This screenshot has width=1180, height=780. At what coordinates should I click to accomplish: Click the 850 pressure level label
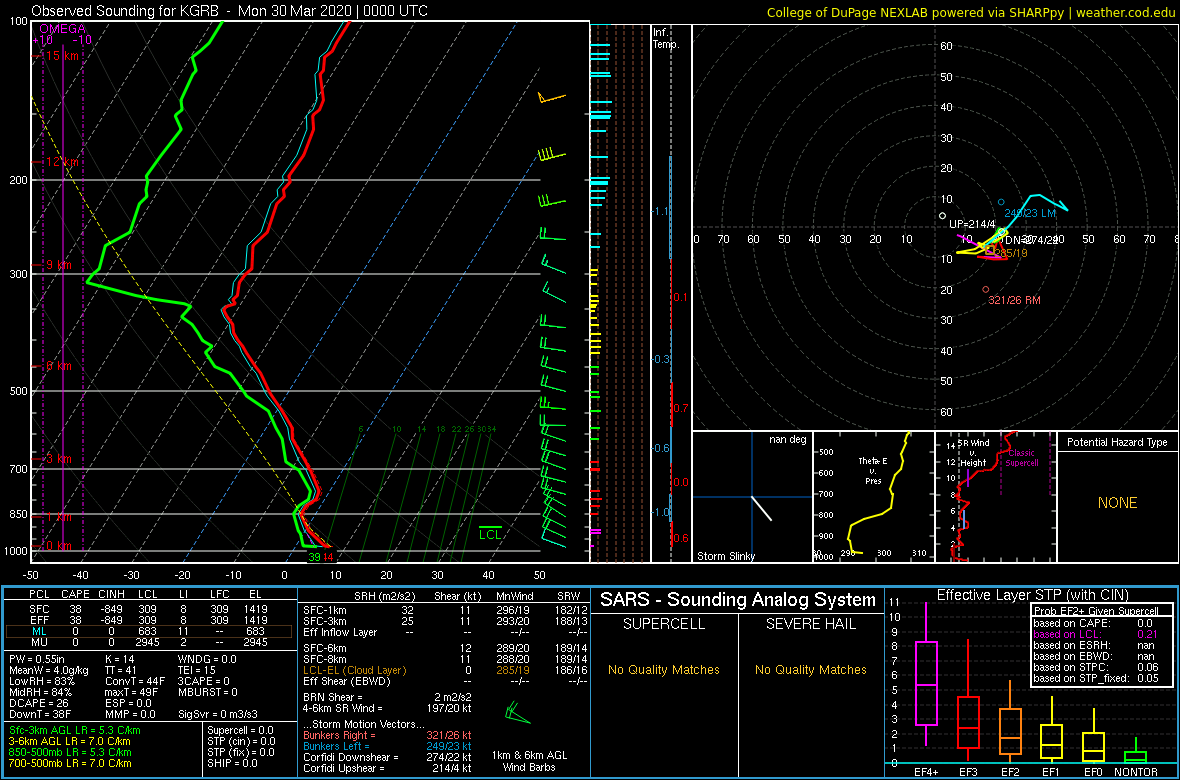[17, 514]
